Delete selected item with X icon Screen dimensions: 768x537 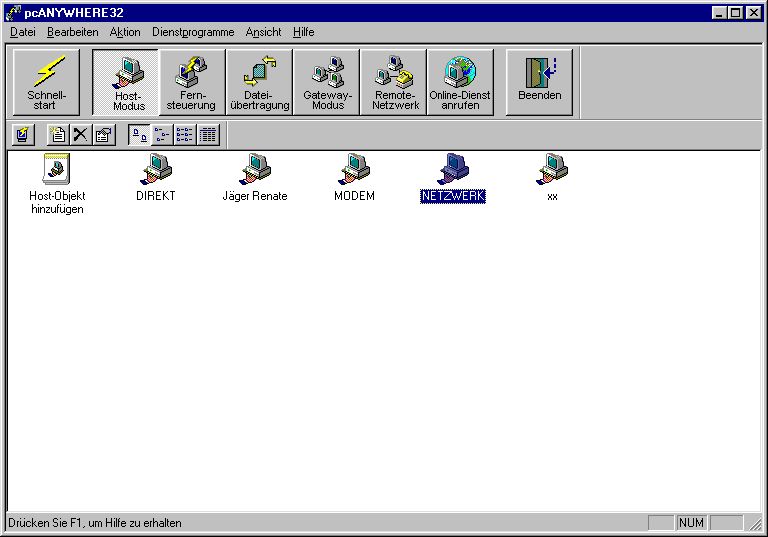tap(81, 135)
